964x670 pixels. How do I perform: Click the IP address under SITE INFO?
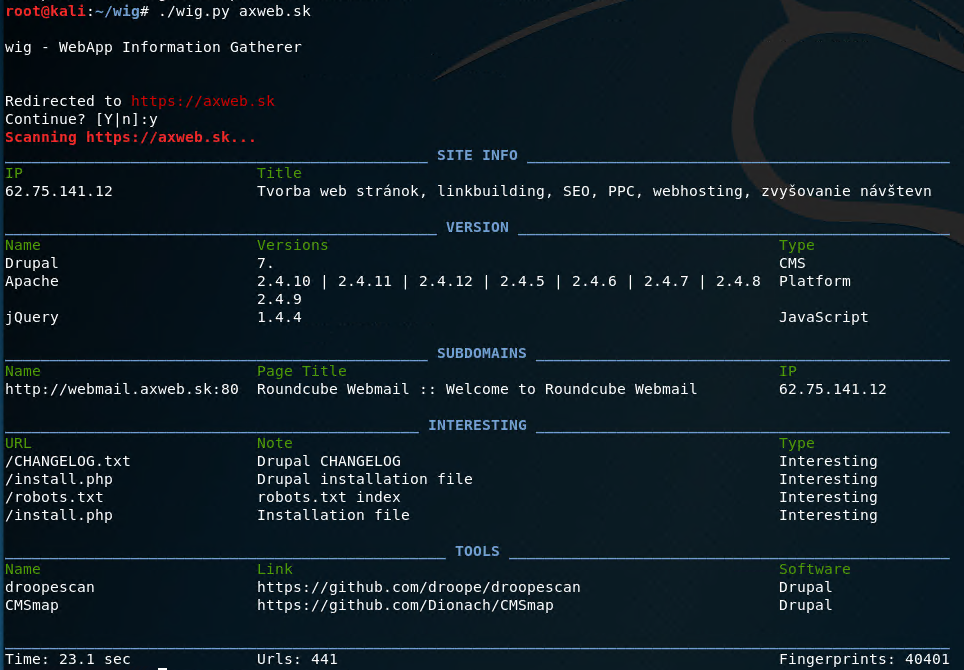tap(58, 191)
